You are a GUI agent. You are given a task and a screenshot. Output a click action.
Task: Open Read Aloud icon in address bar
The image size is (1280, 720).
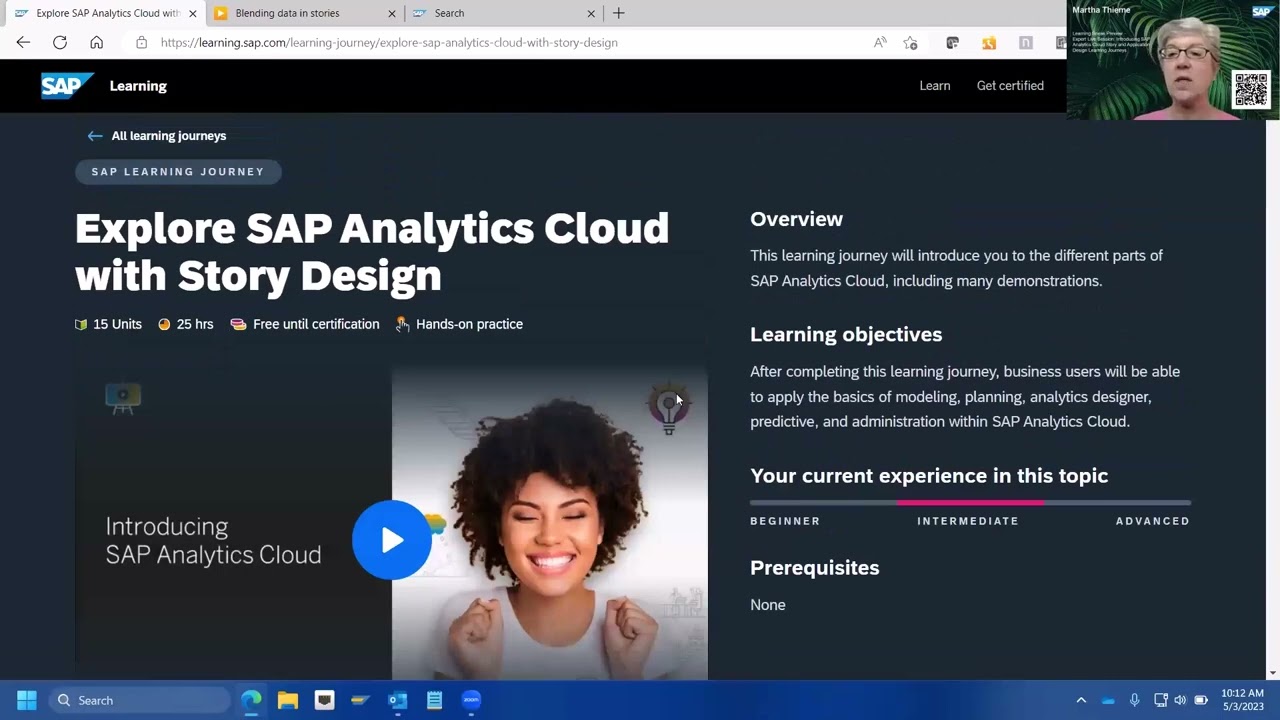coord(880,42)
